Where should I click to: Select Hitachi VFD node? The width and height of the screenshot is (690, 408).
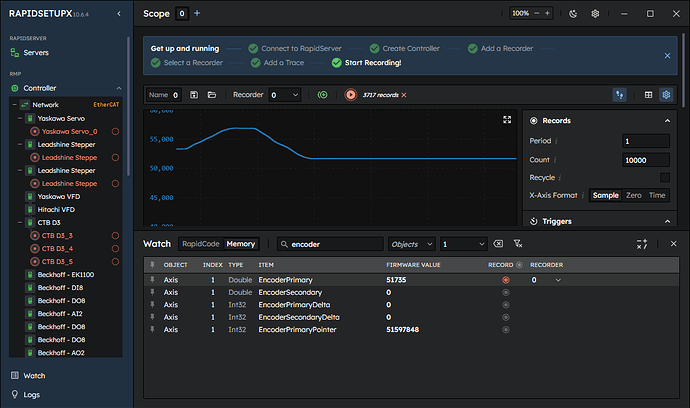(56, 210)
